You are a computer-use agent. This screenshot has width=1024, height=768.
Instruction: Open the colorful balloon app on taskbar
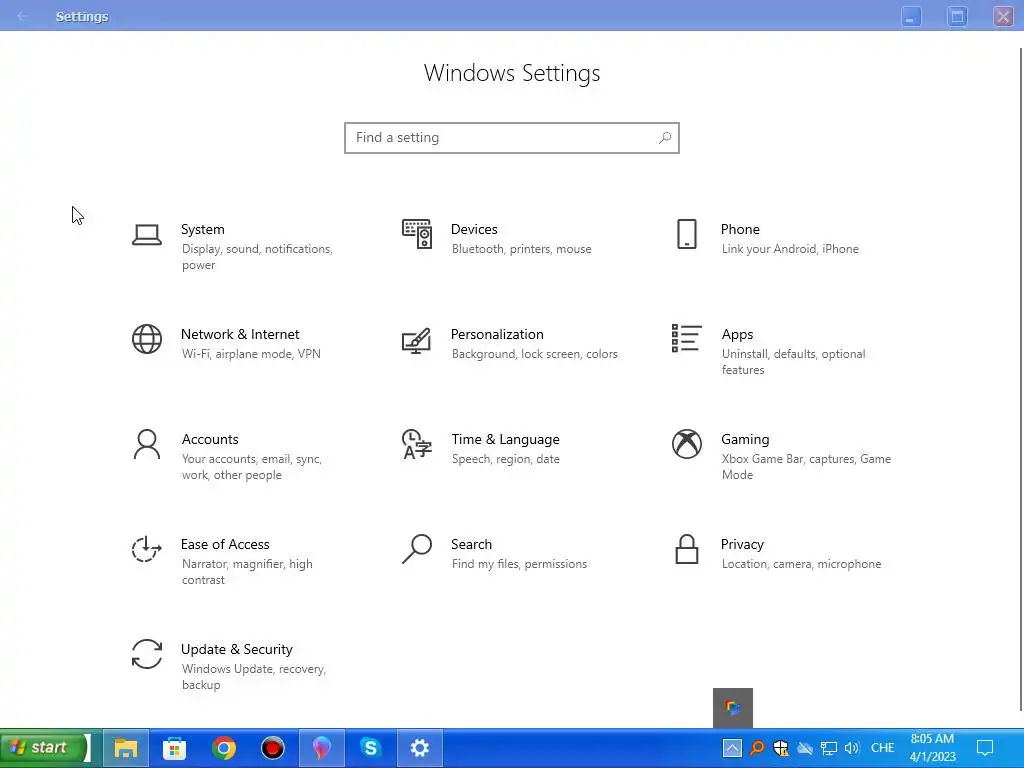(x=321, y=748)
